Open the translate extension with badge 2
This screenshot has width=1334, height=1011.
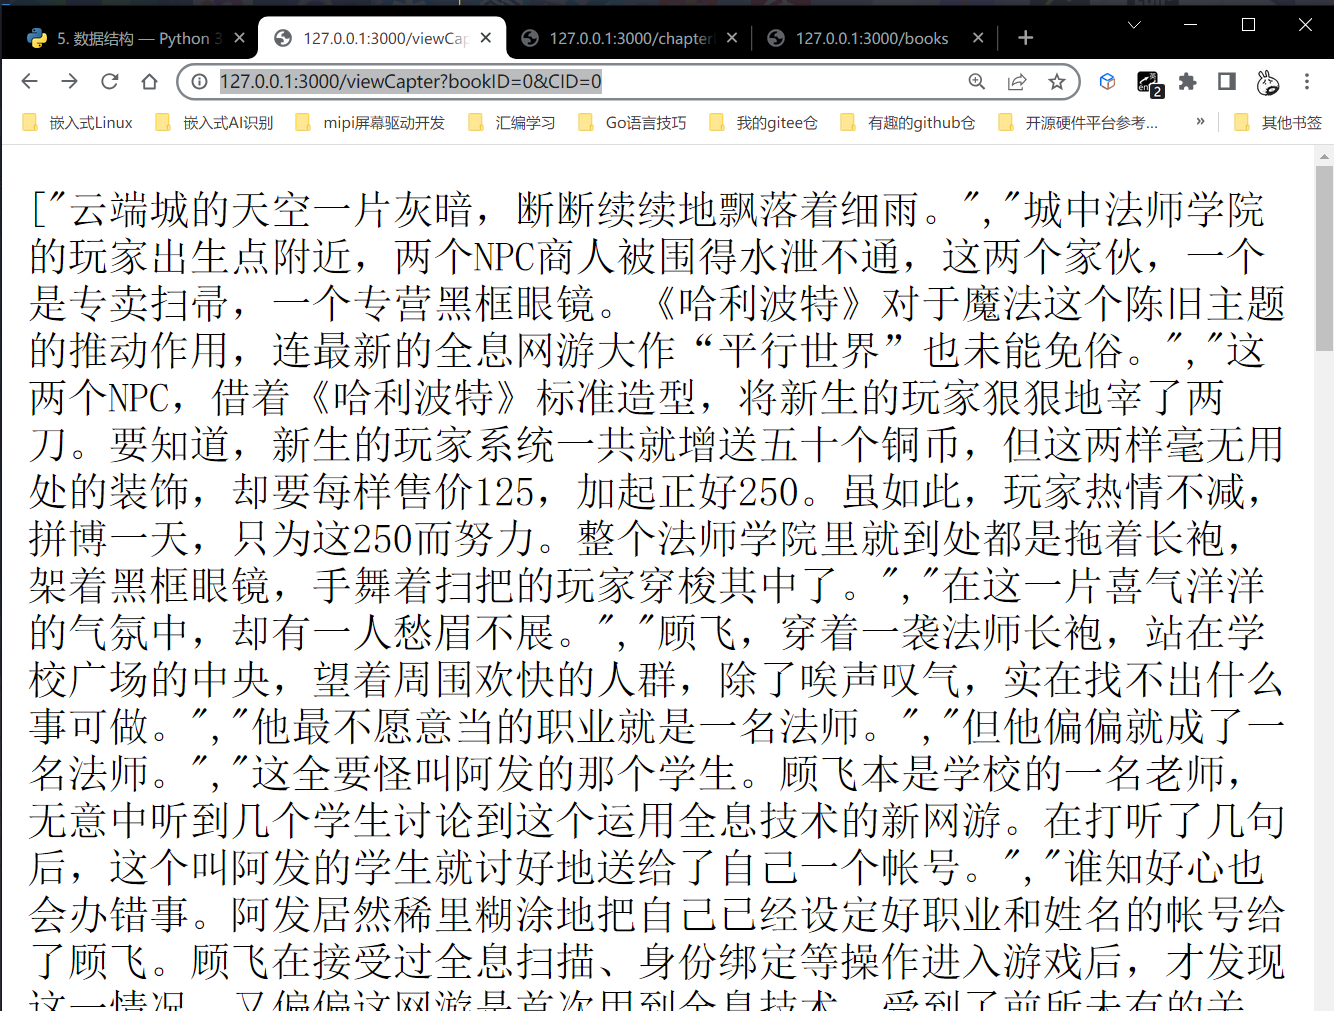click(1148, 83)
